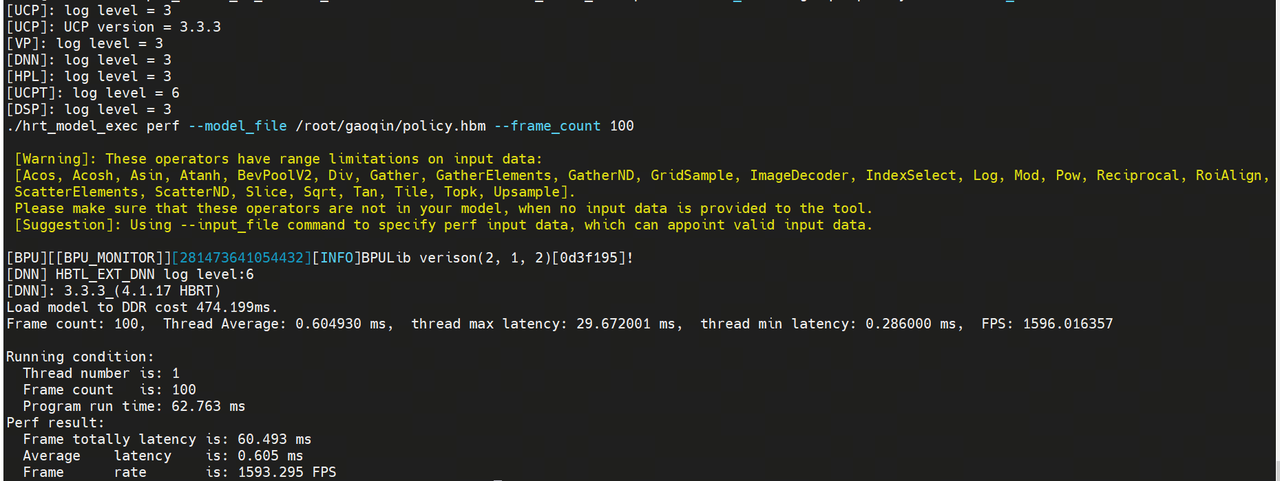
Task: Click the Load model to DDR cost line
Action: pos(142,307)
